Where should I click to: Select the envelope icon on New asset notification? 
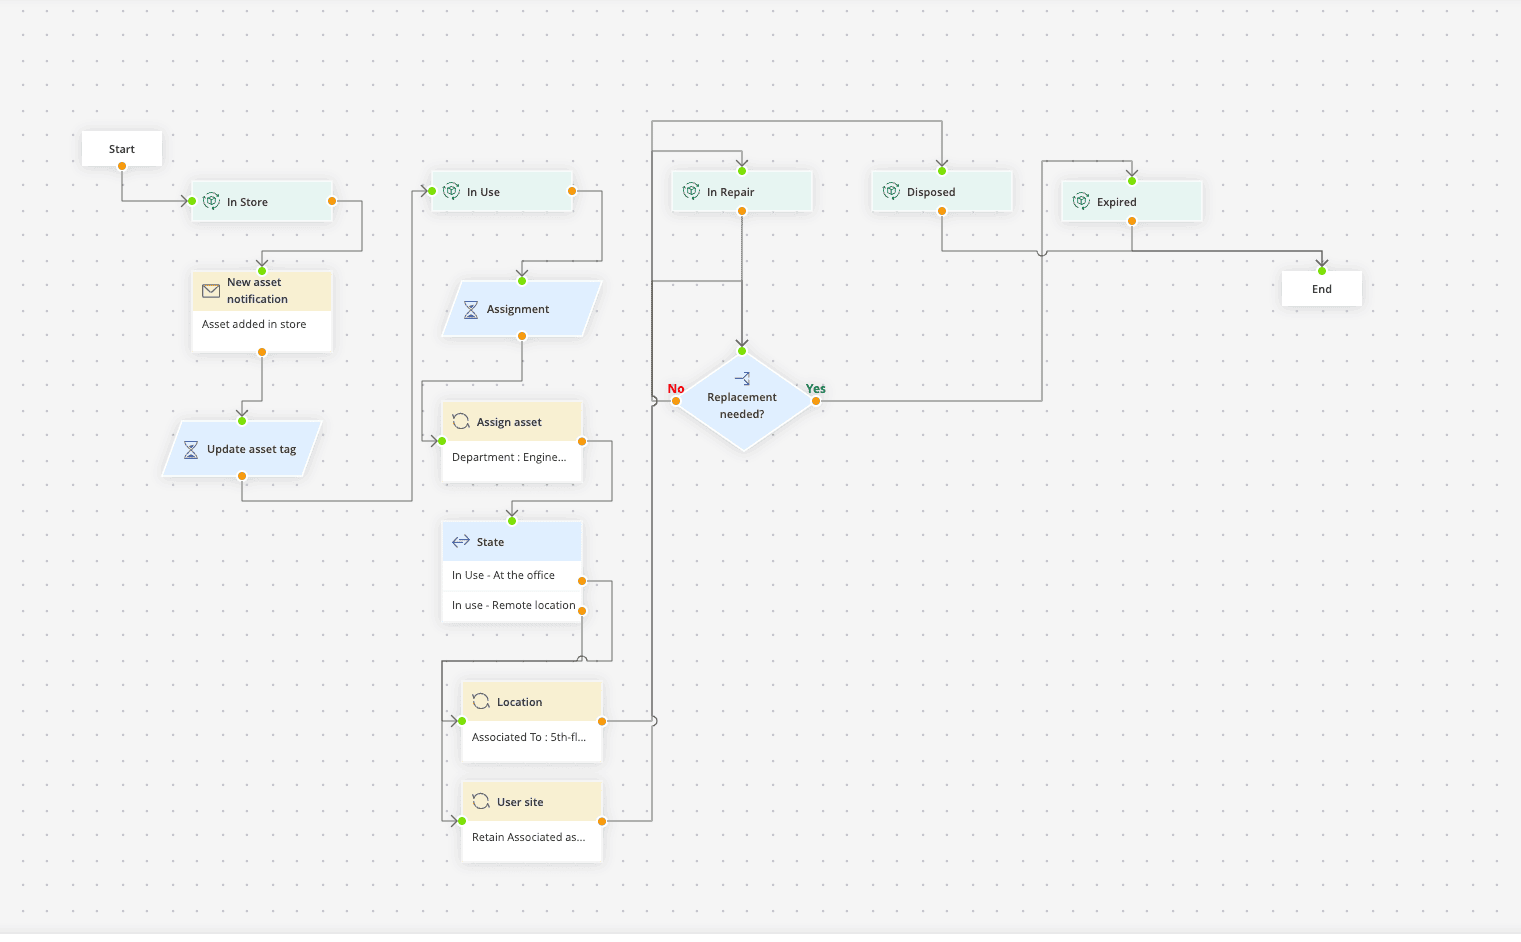211,290
